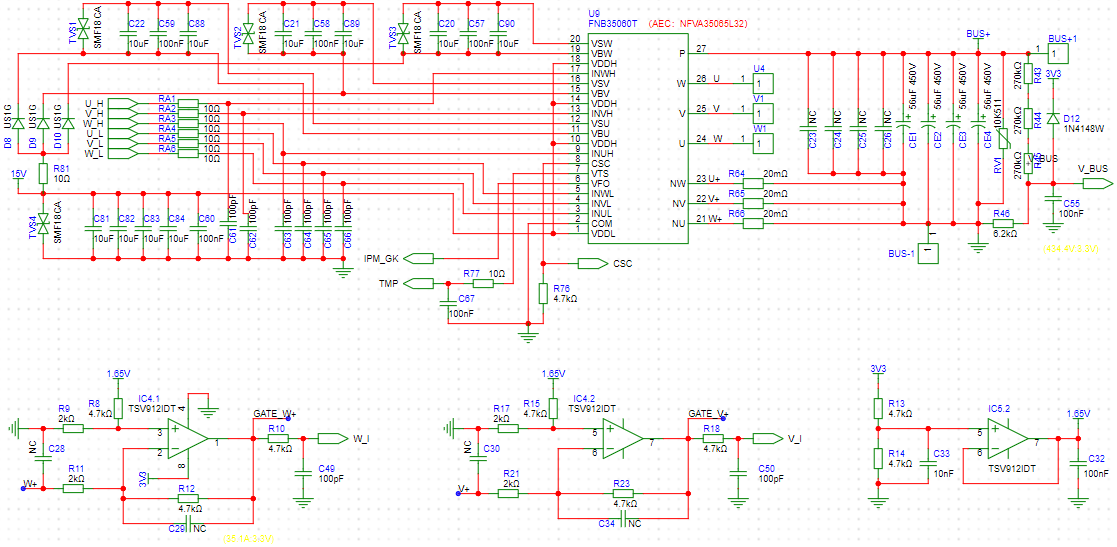The width and height of the screenshot is (1117, 547).
Task: Click capacitor C49 label
Action: click(326, 467)
